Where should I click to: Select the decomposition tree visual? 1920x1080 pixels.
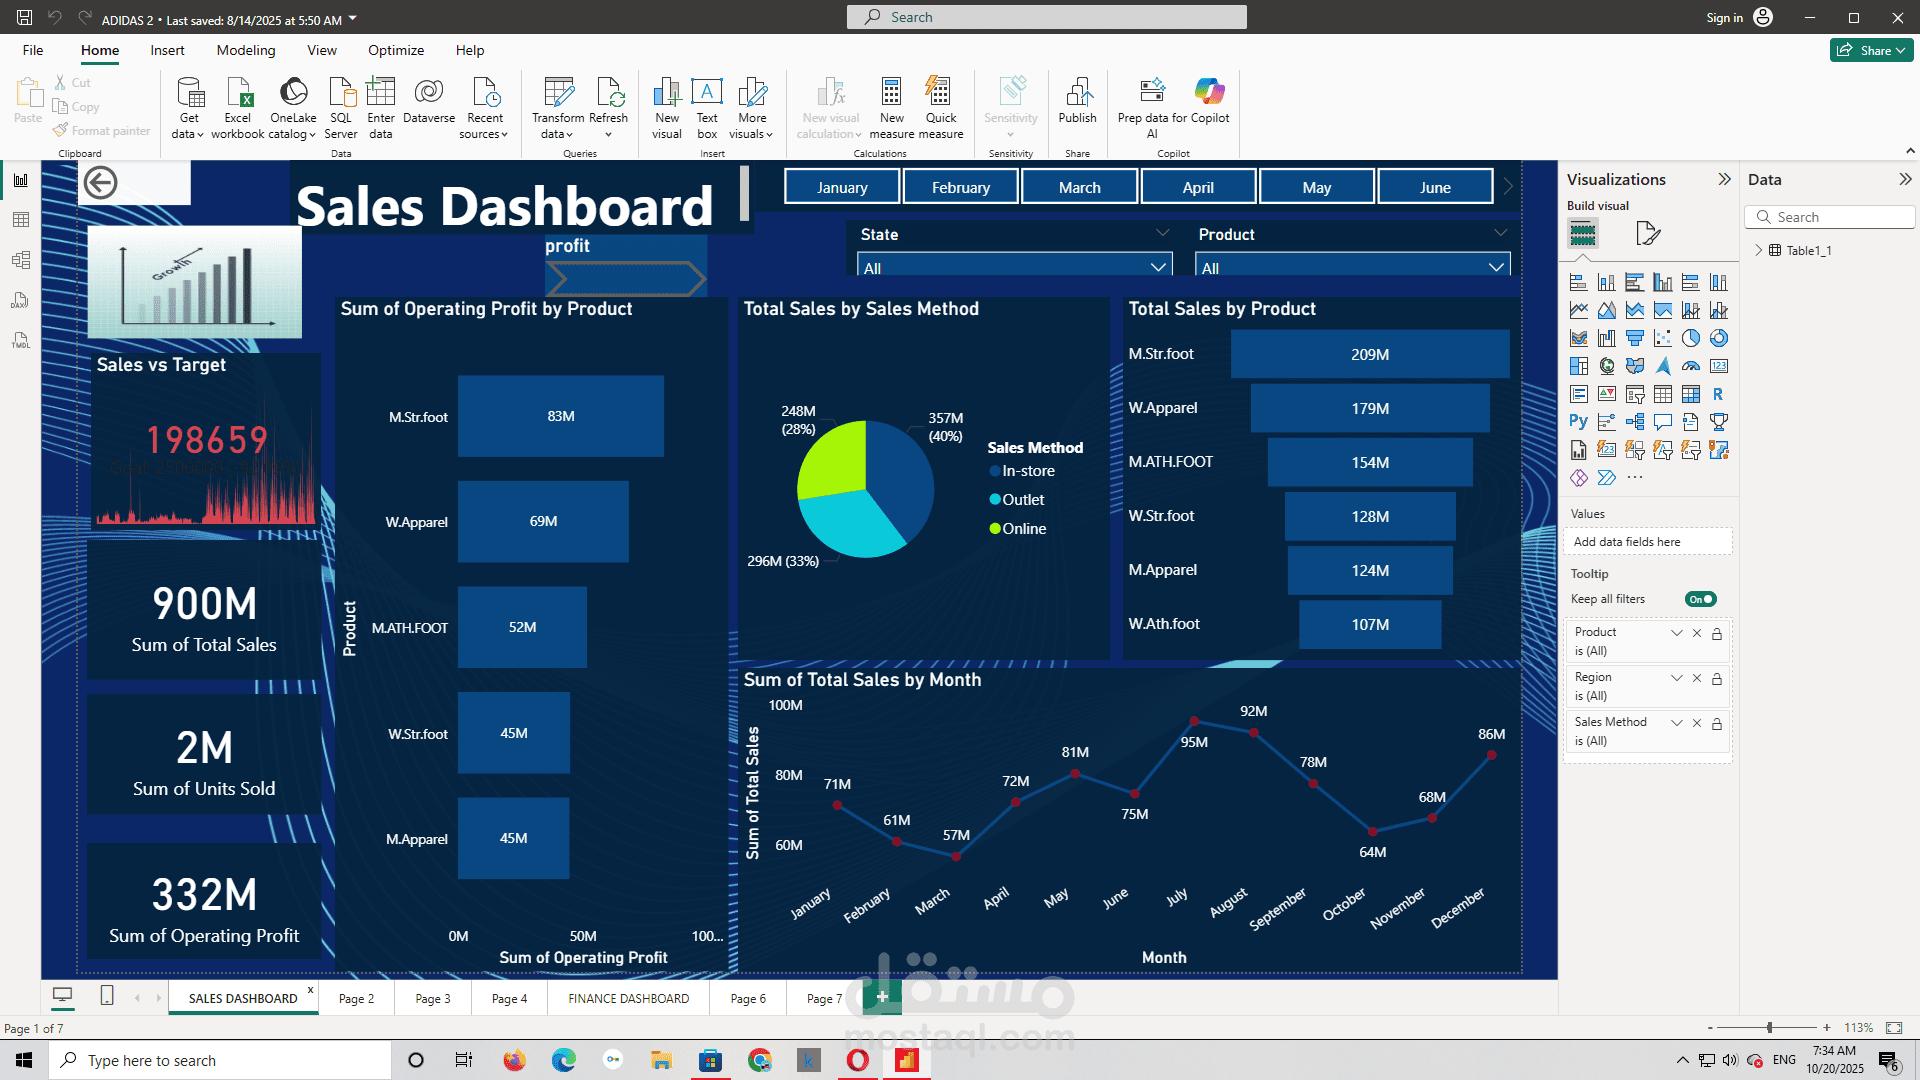pos(1635,423)
